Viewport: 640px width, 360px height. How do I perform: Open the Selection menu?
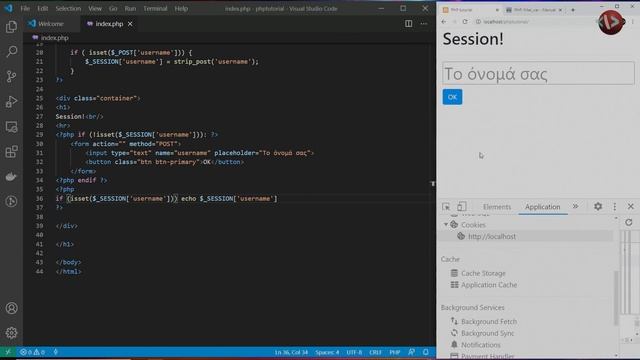point(68,8)
